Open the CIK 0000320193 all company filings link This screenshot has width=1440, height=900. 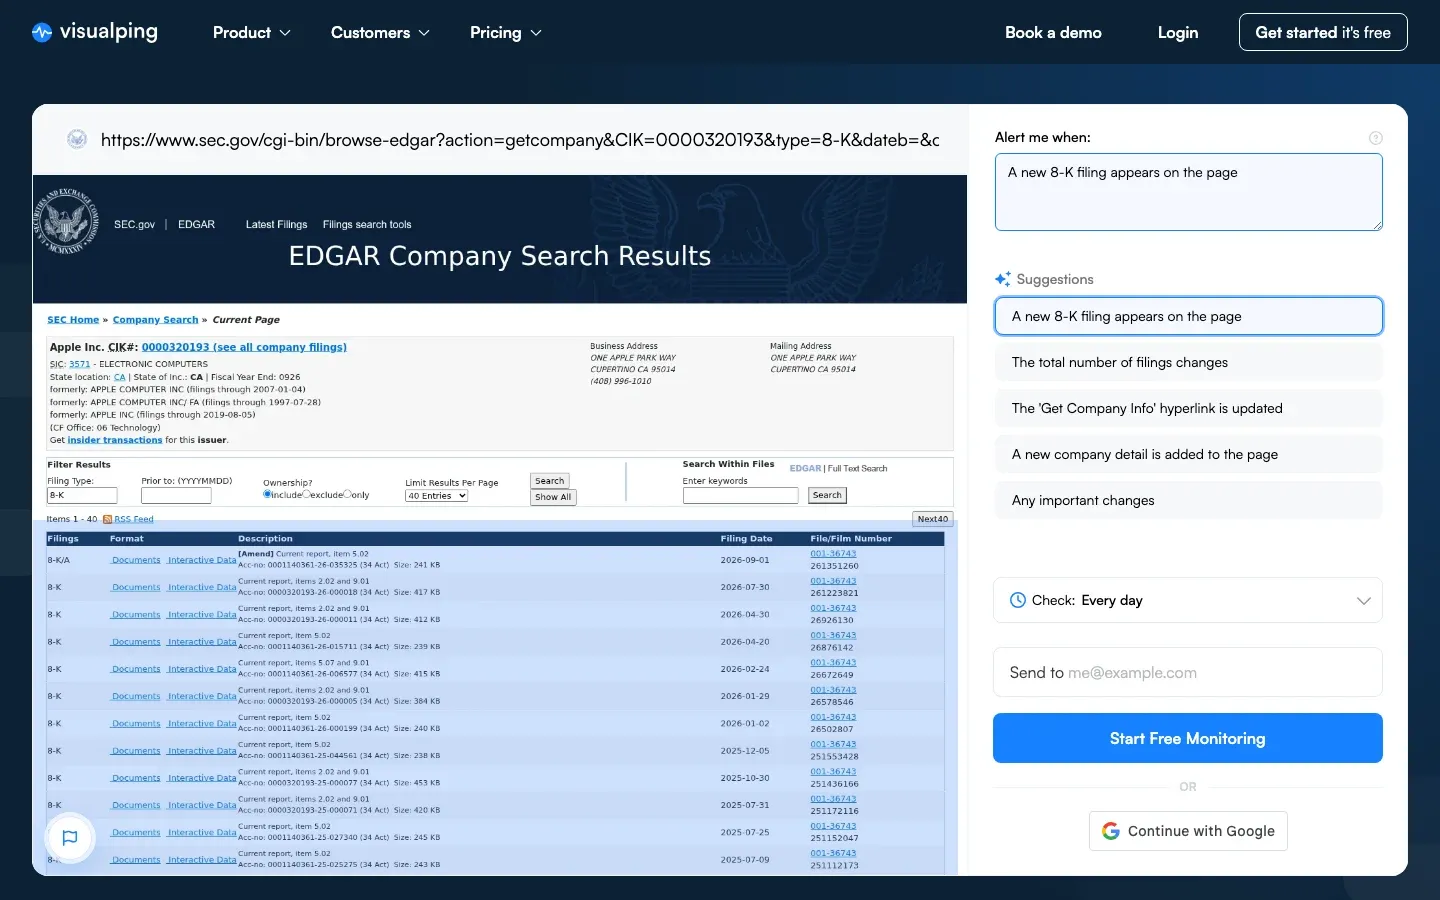(244, 347)
